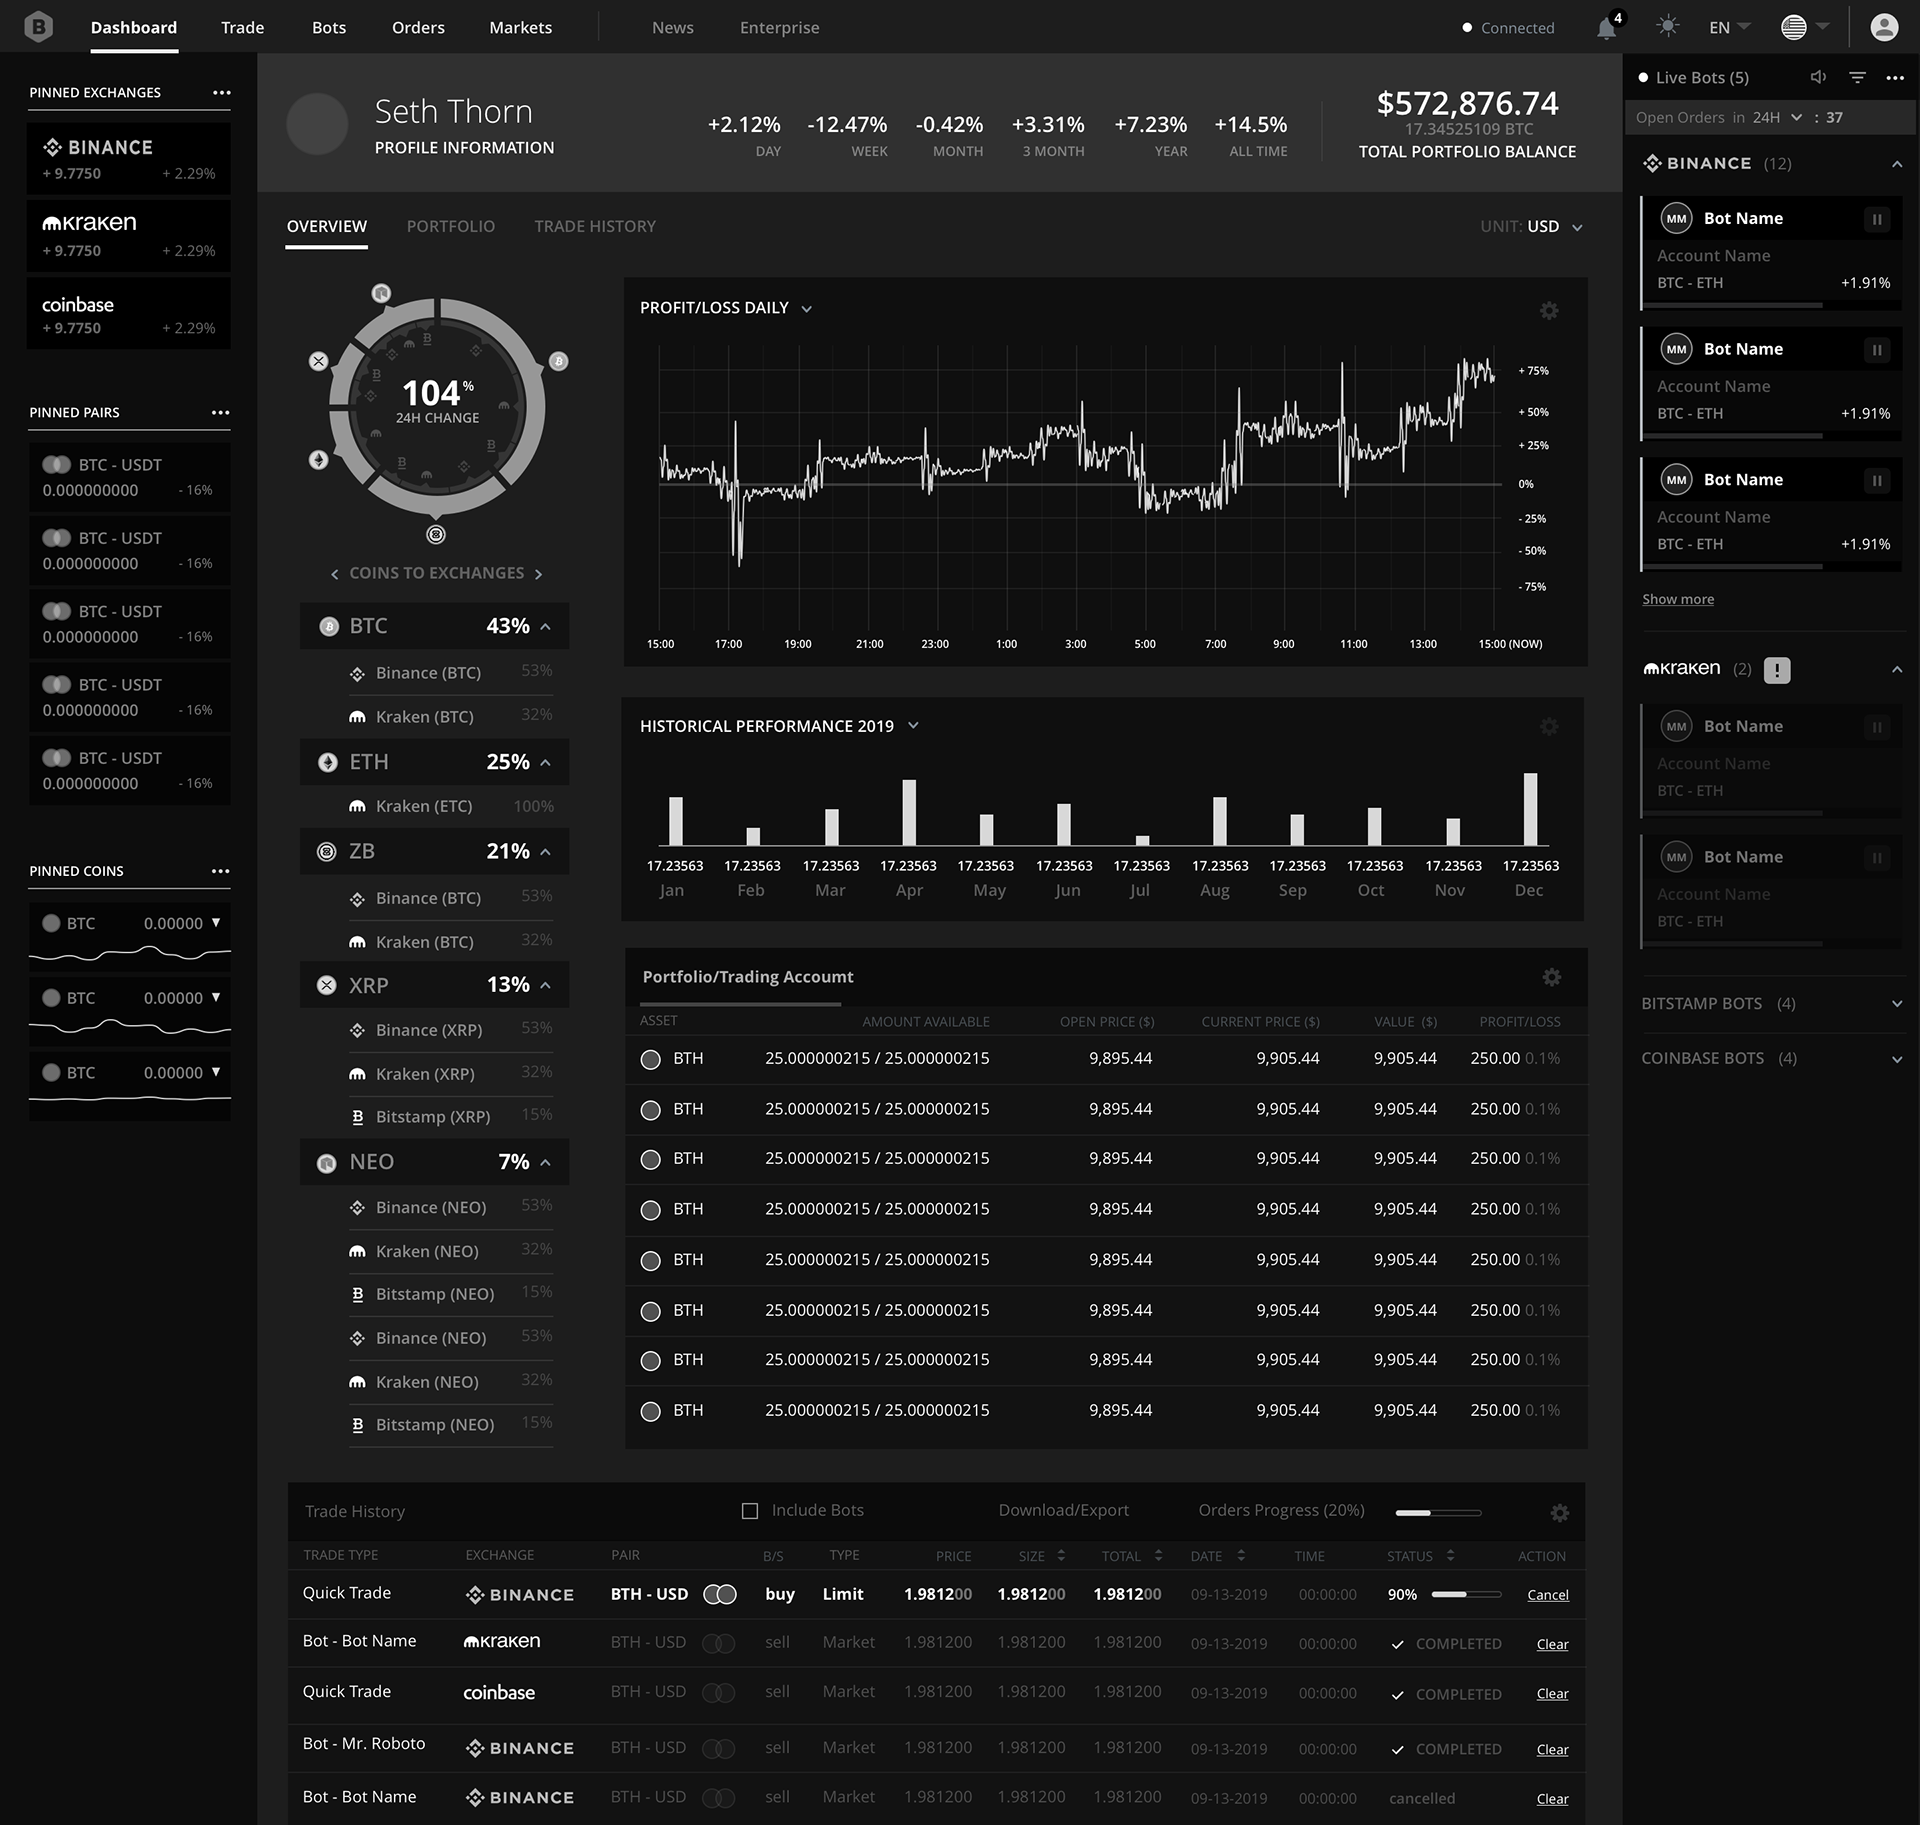Image resolution: width=1920 pixels, height=1825 pixels.
Task: Open the user account avatar icon
Action: coord(1884,27)
